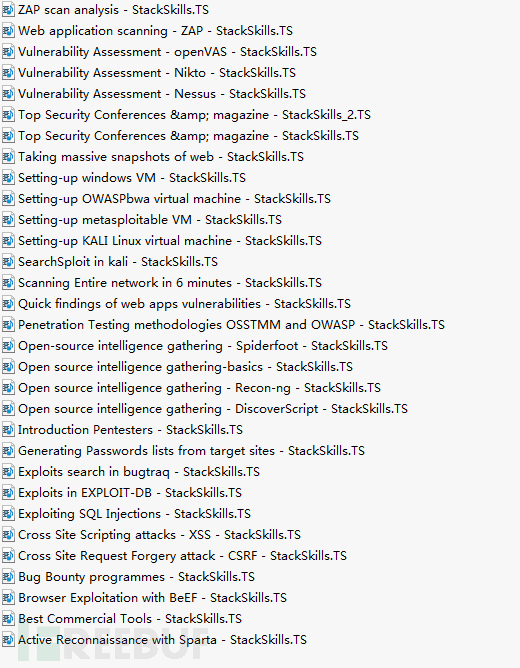
Task: Select Top Security Conferences StackSkills_2.TS file
Action: [x=194, y=115]
